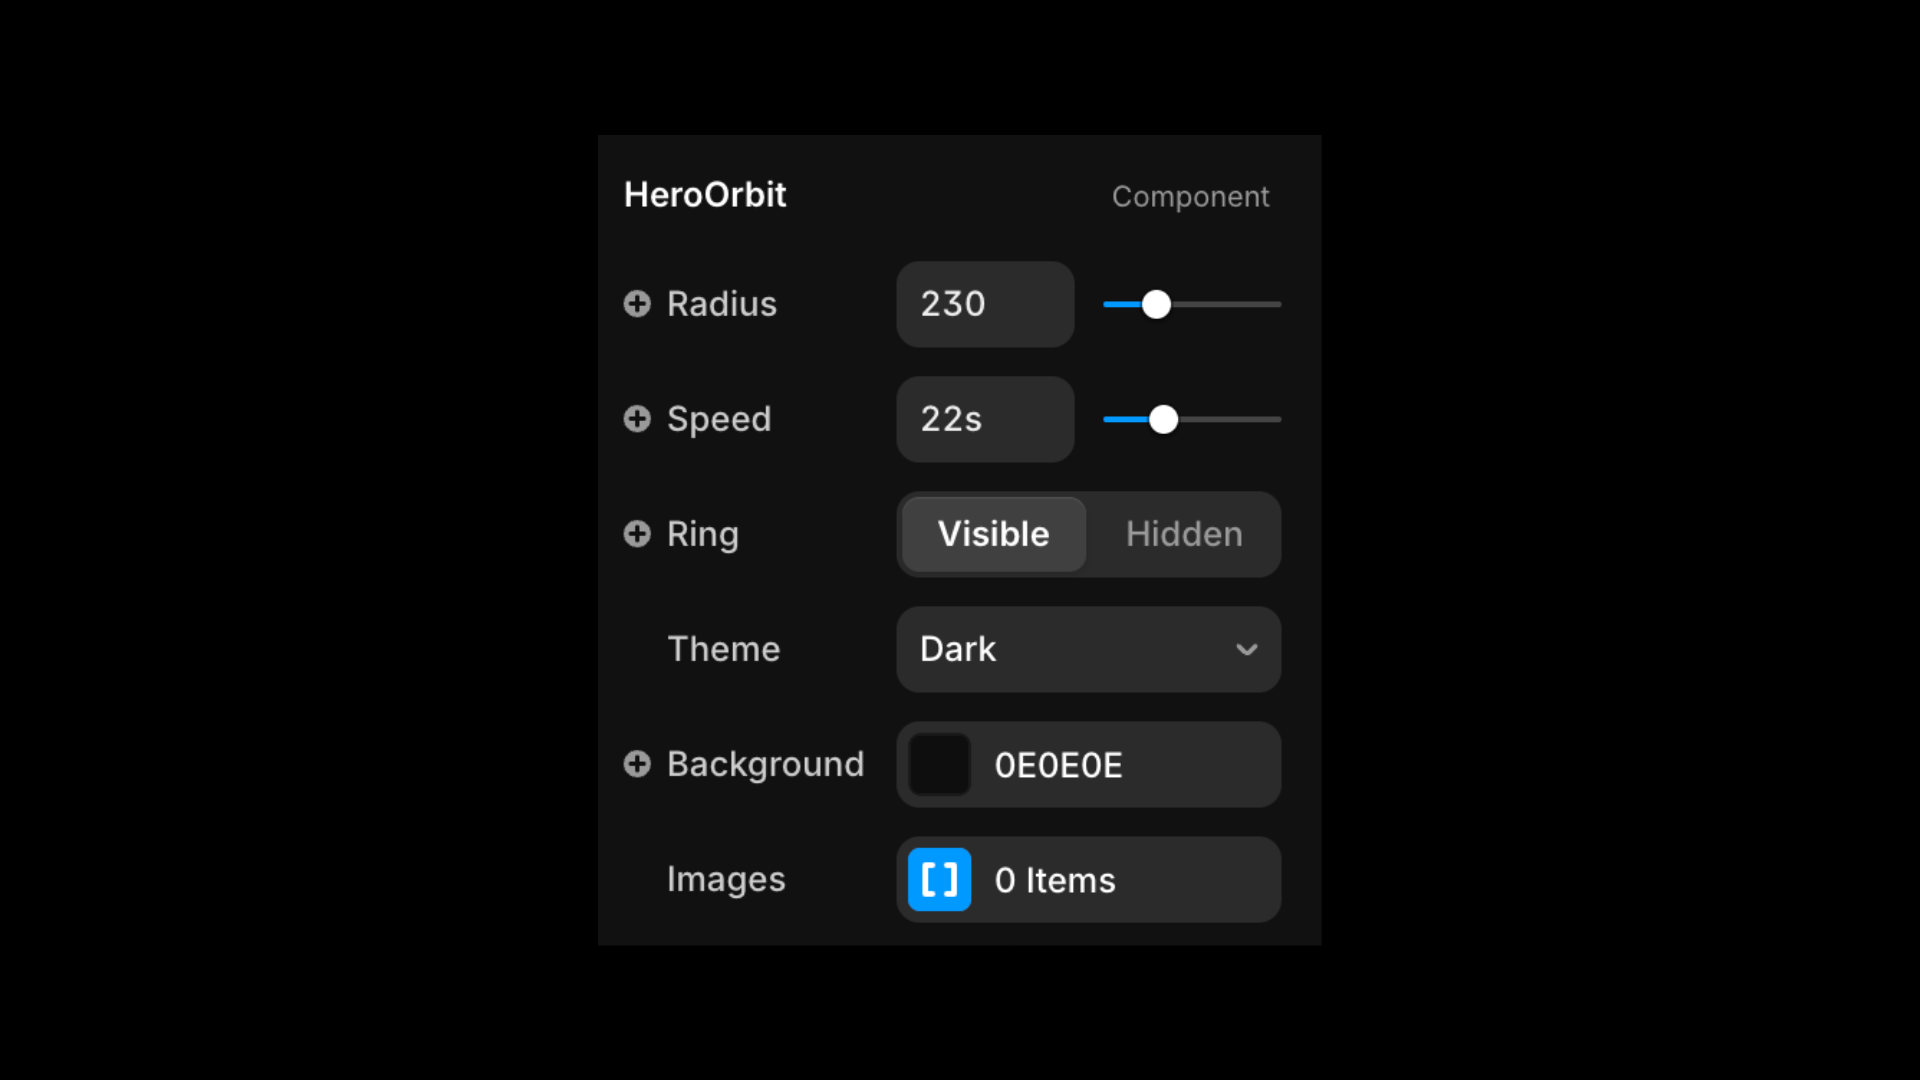Open the Background color swatch
Viewport: 1920px width, 1080px height.
[939, 765]
